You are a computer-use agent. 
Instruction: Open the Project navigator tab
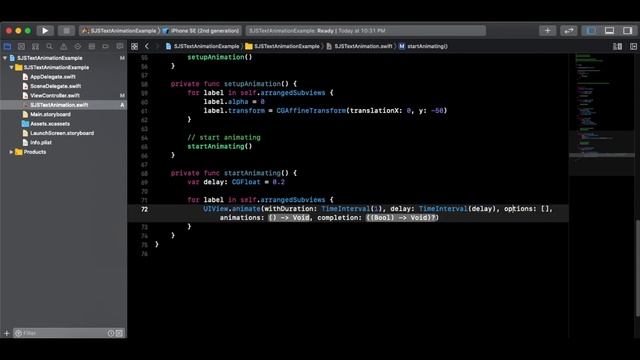click(x=7, y=47)
